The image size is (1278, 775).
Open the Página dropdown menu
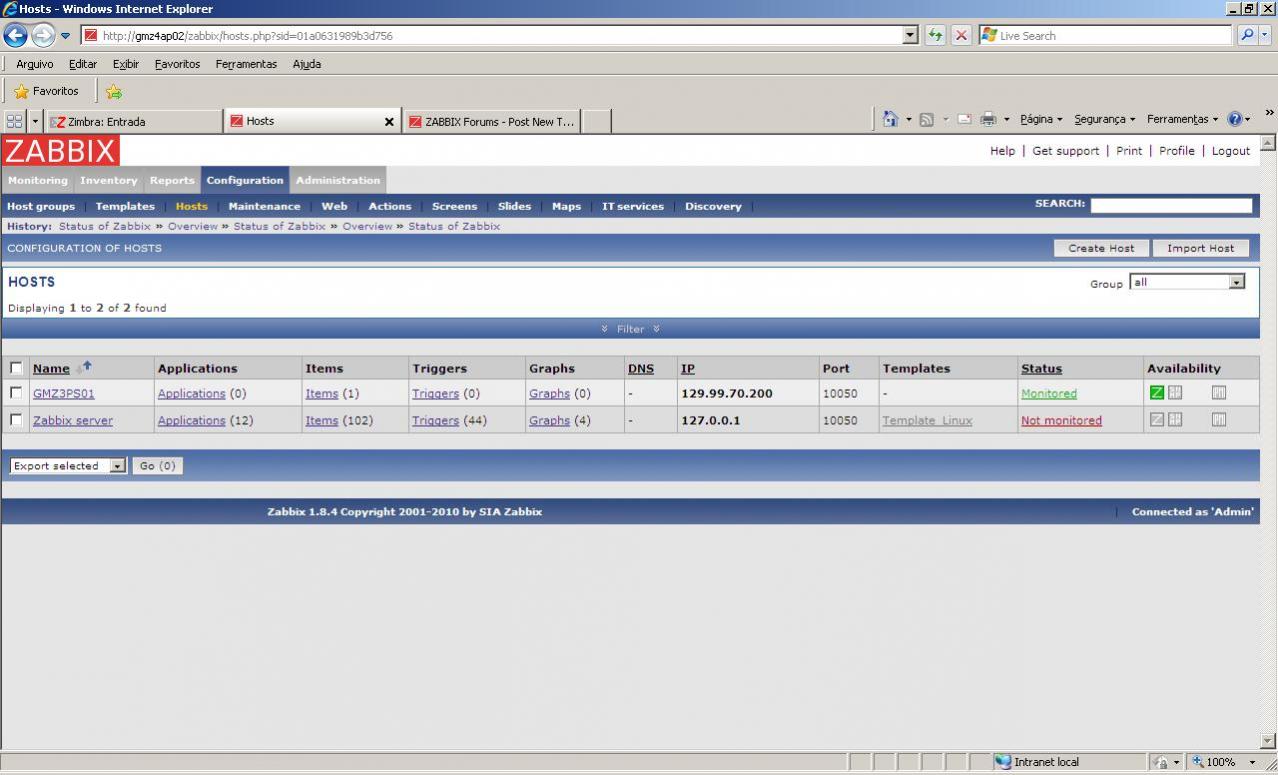point(1041,119)
